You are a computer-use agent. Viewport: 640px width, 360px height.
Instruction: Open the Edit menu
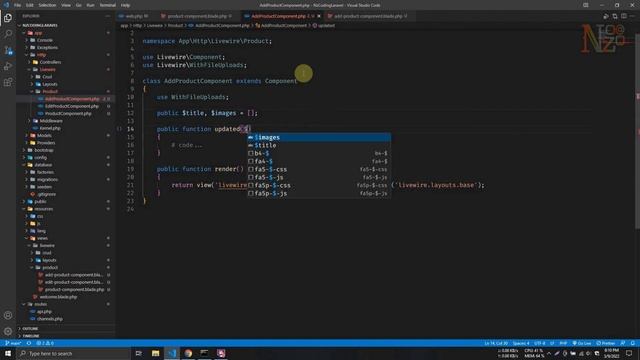pos(30,5)
